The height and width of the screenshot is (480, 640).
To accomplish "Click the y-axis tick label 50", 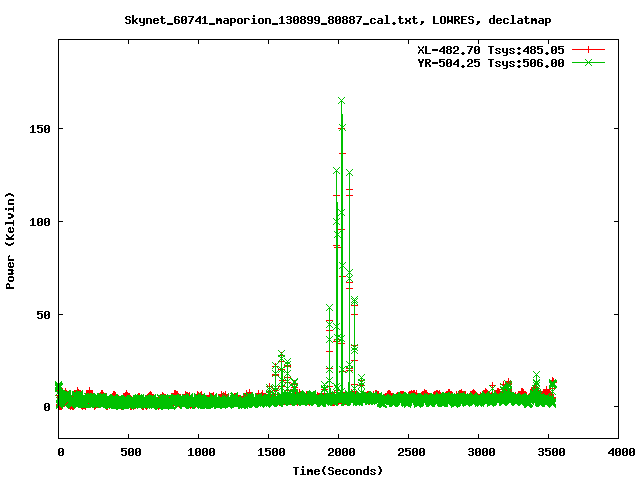I will tap(44, 315).
